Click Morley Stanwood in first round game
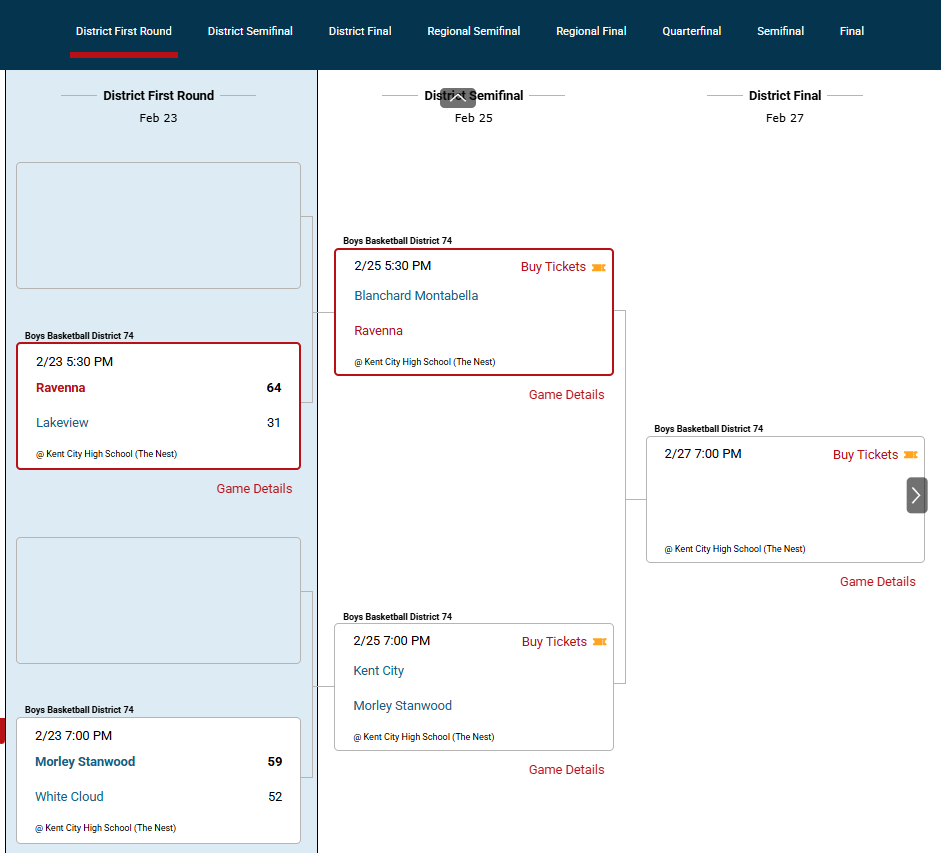This screenshot has height=853, width=941. 85,762
